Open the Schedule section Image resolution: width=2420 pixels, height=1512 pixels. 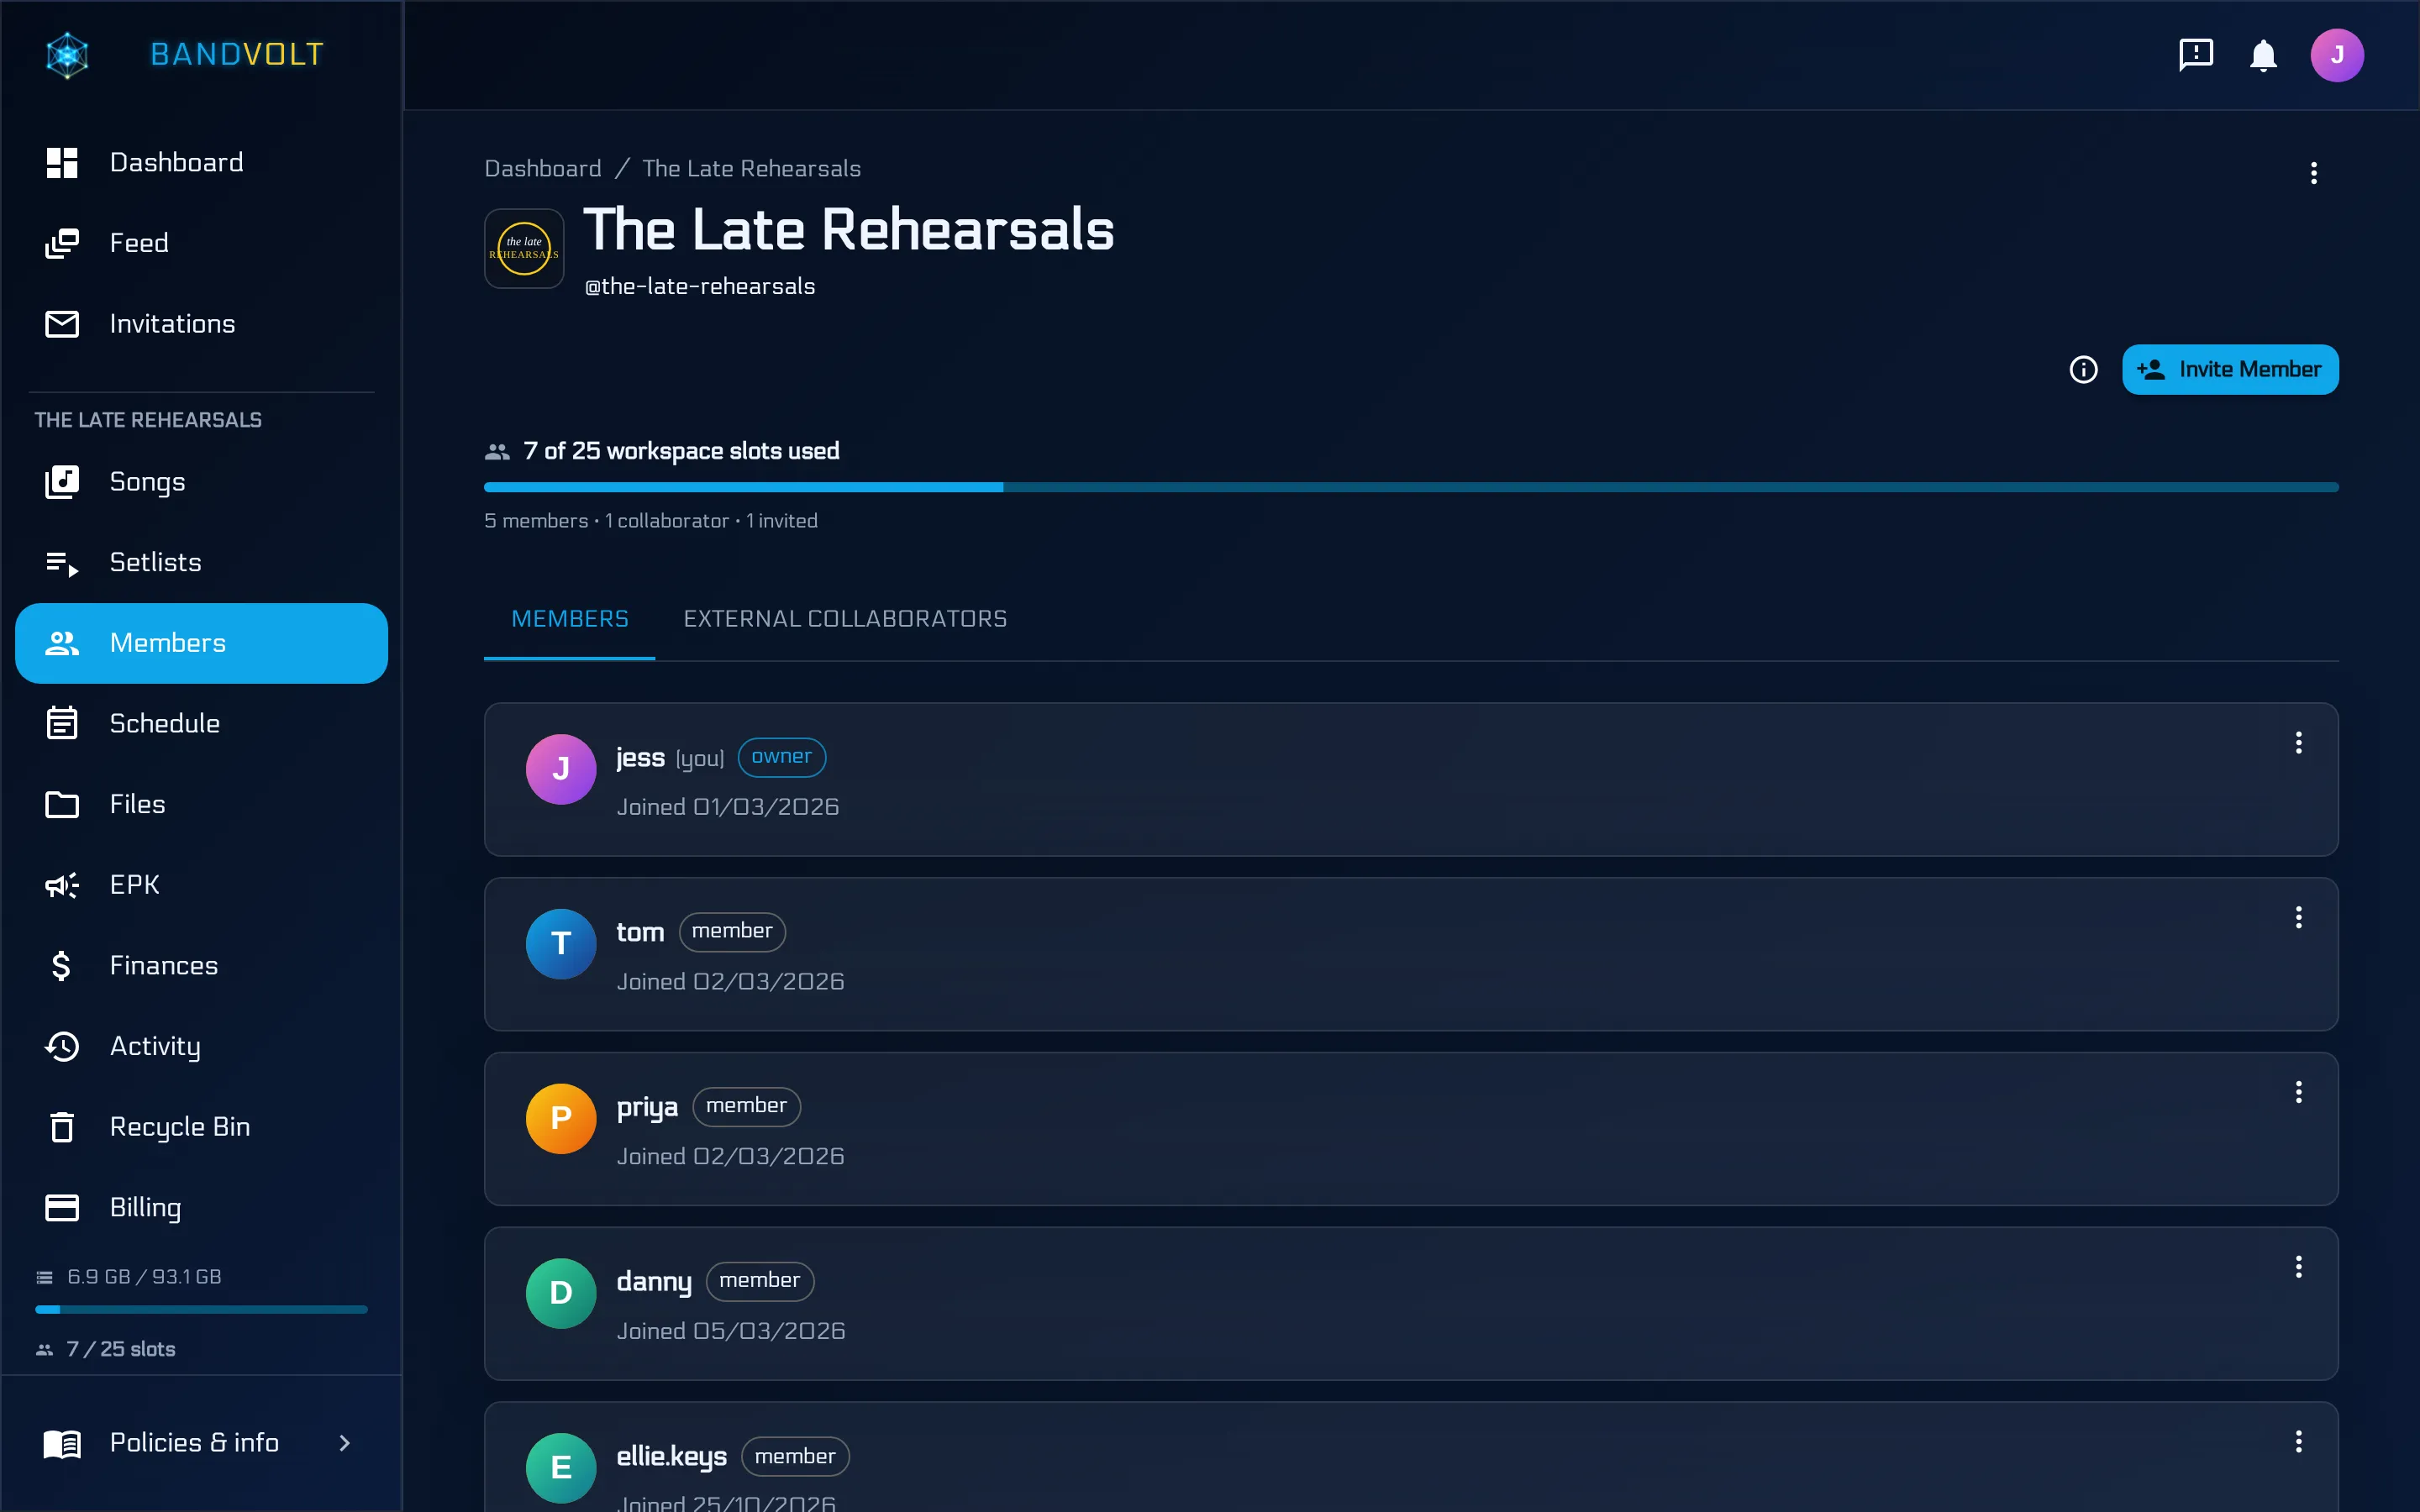pyautogui.click(x=201, y=724)
